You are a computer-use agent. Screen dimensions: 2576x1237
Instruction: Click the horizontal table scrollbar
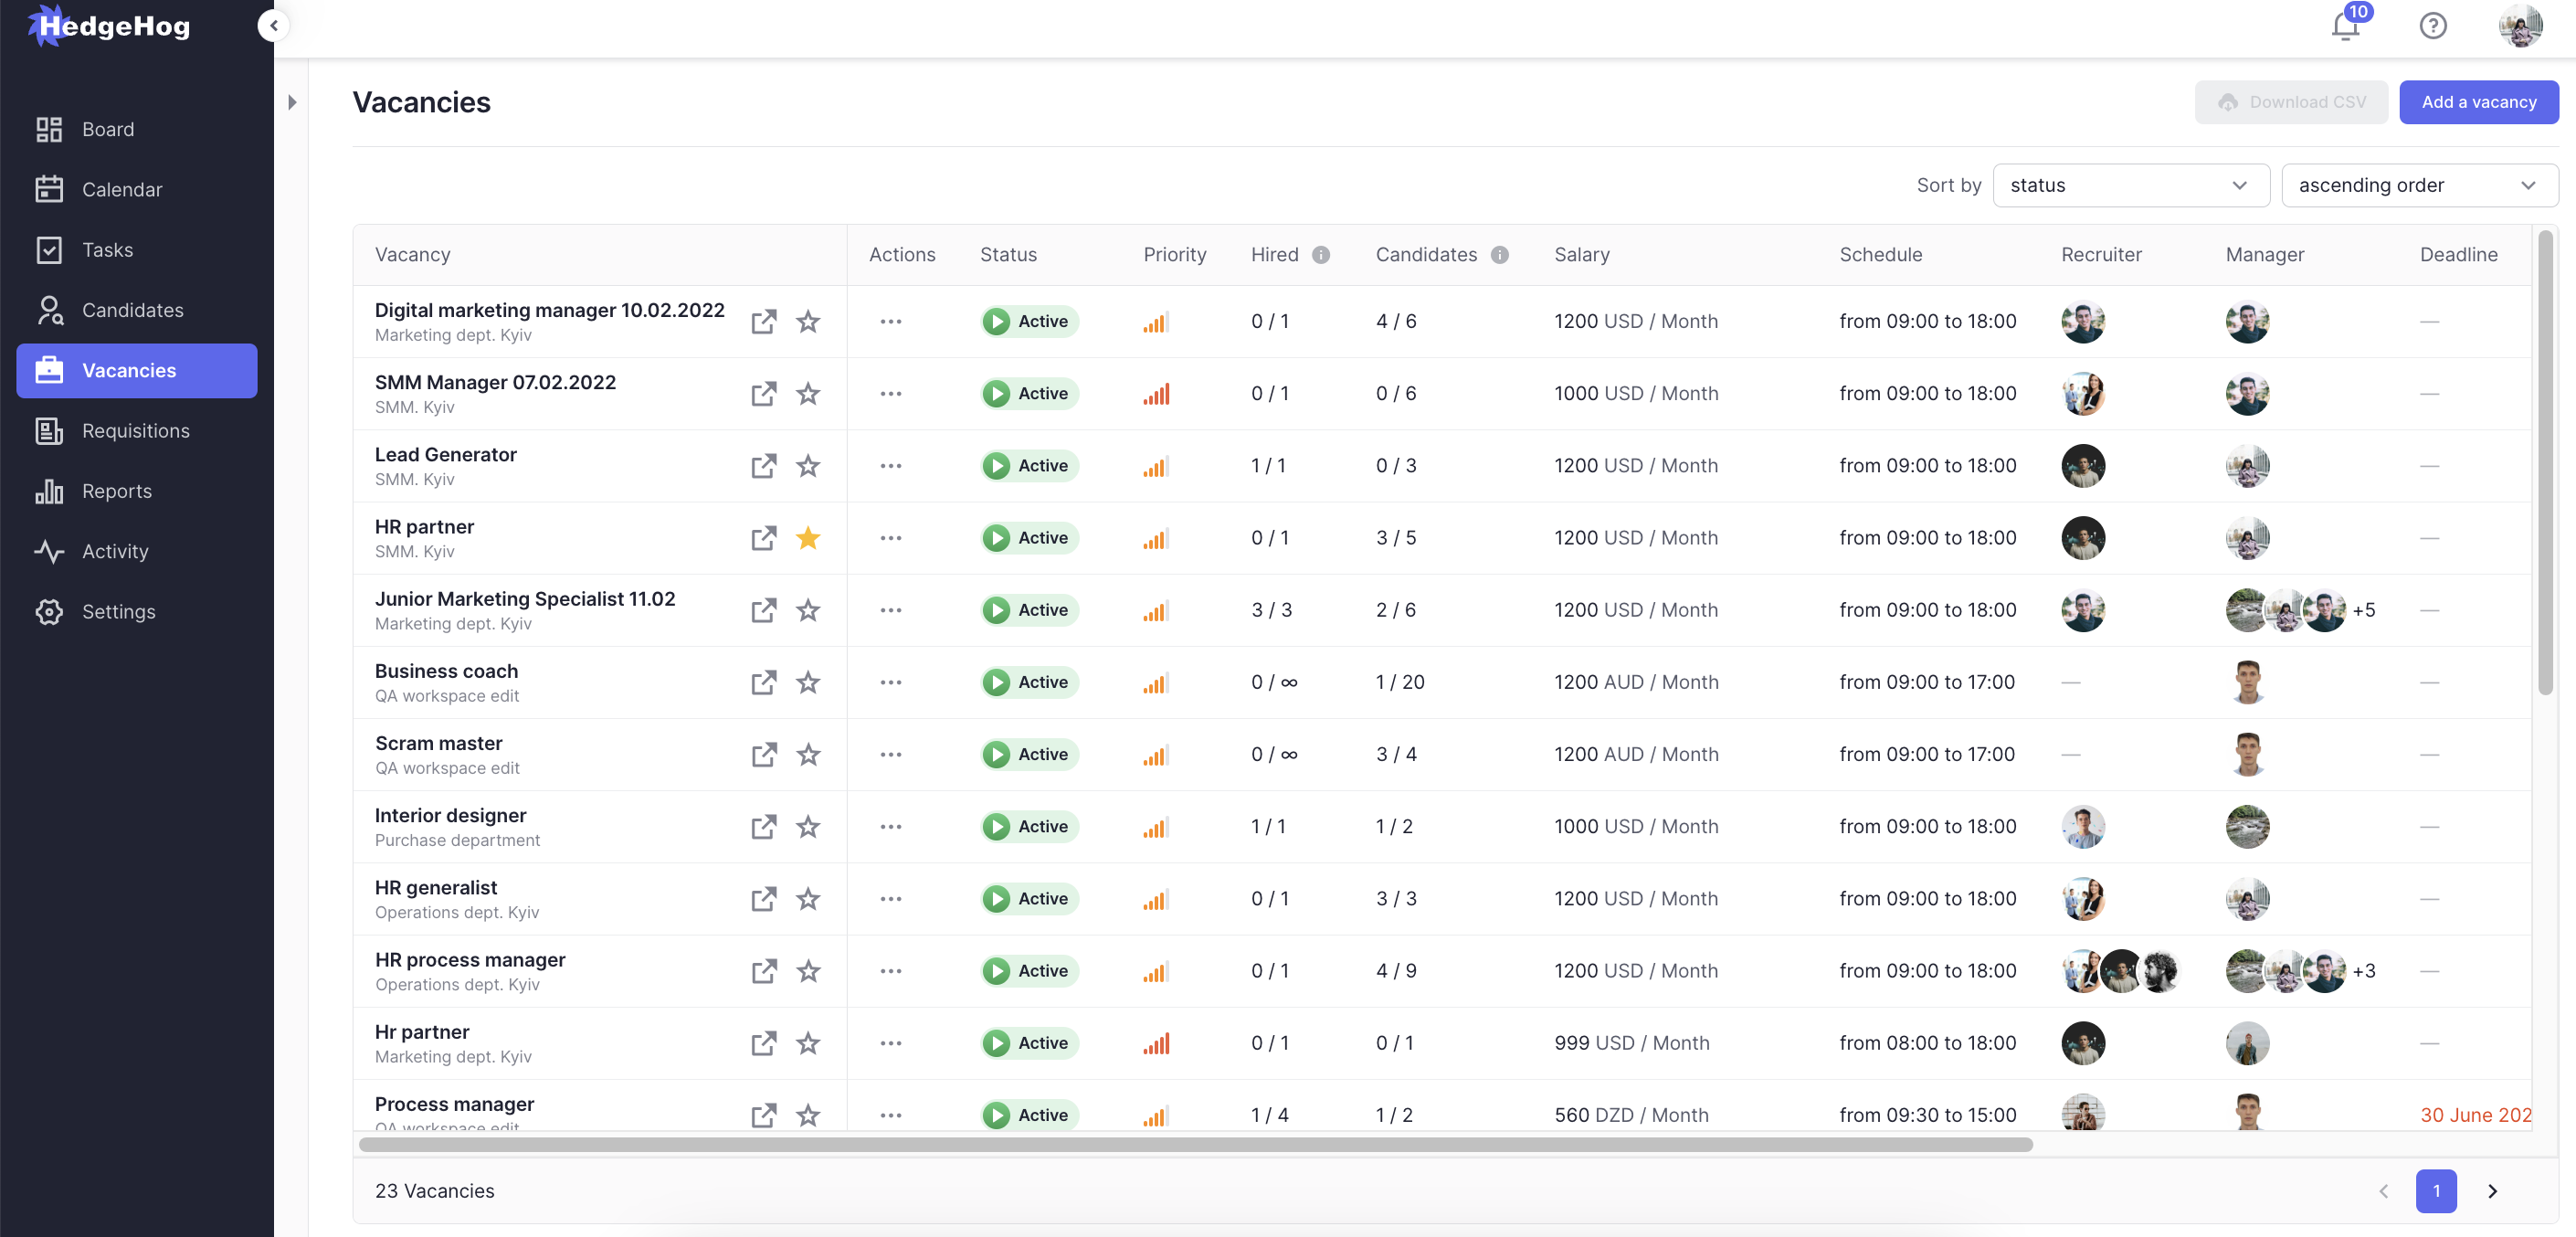(x=1195, y=1144)
